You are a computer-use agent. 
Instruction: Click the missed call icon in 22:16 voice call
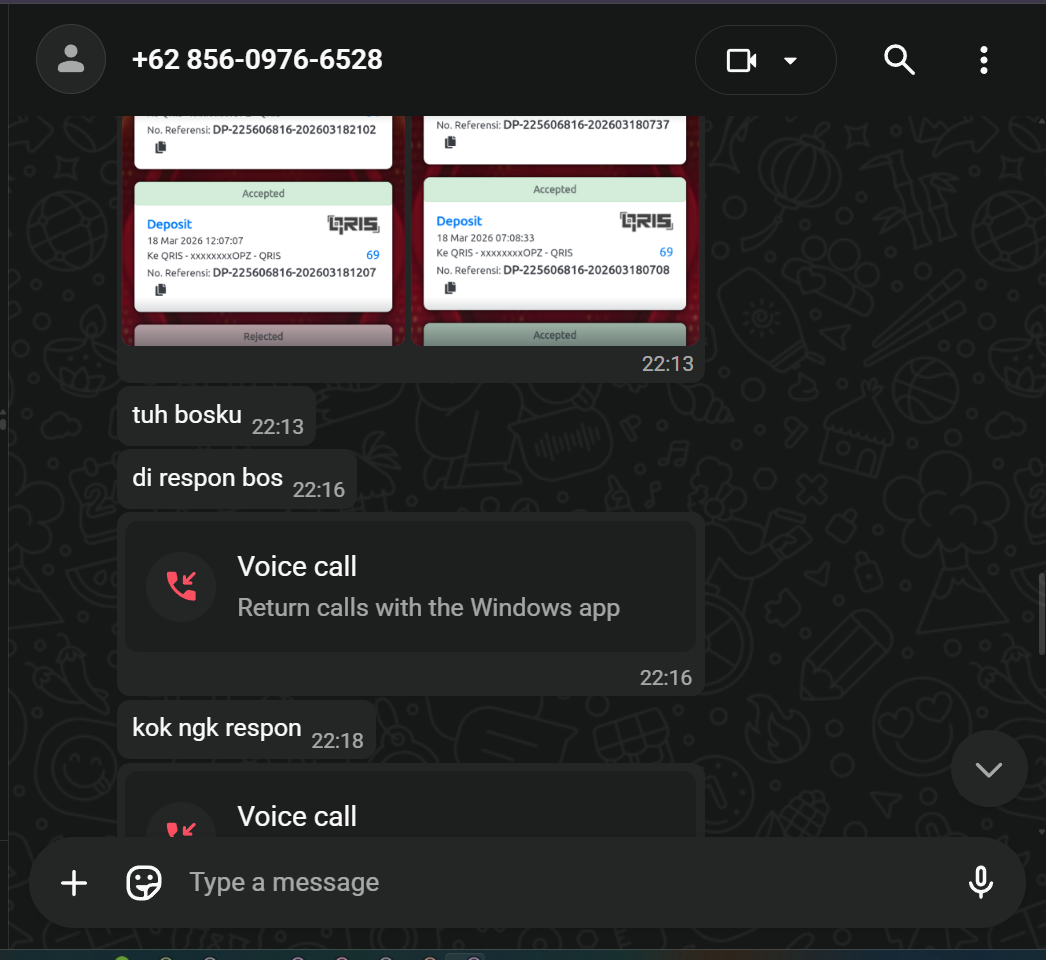[x=181, y=586]
